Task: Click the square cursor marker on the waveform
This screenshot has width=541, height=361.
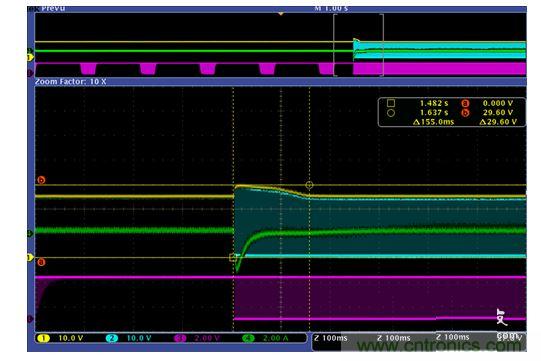Action: (233, 257)
